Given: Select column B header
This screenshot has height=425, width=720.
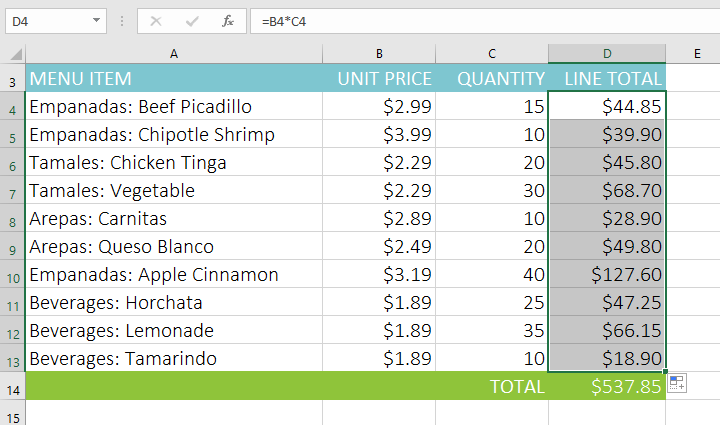Looking at the screenshot, I should (x=379, y=53).
